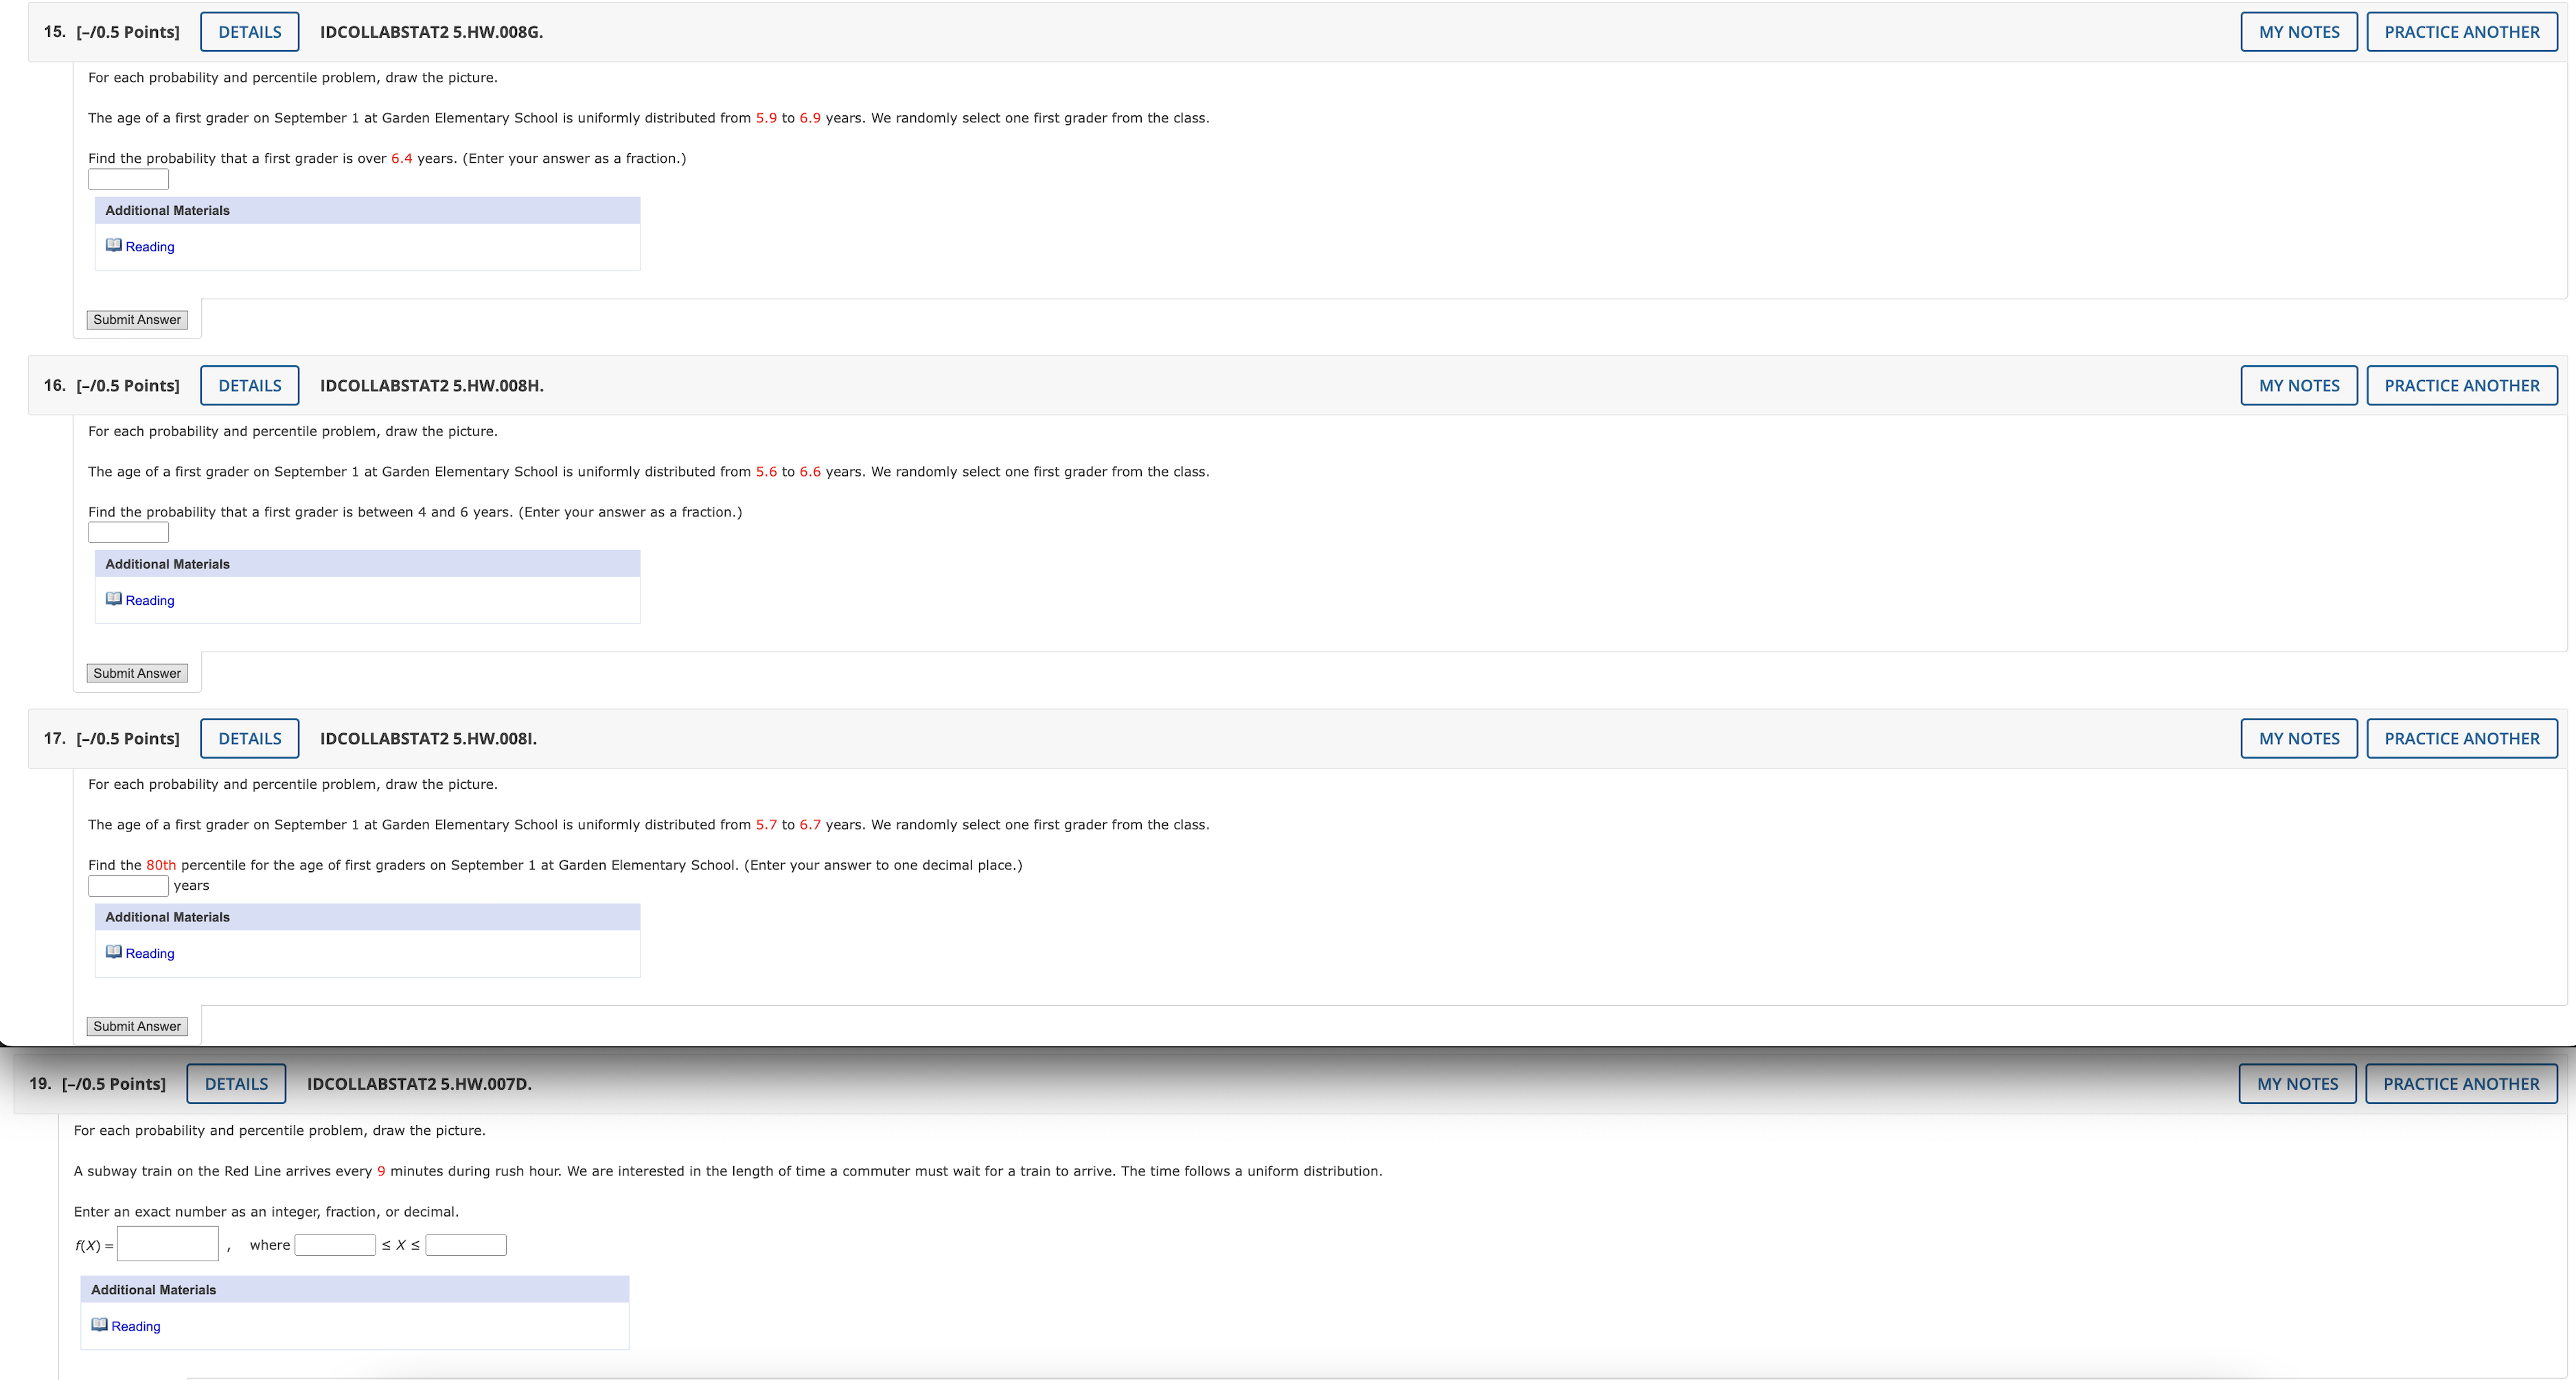Click PRACTICE ANOTHER for question 19

tap(2460, 1084)
